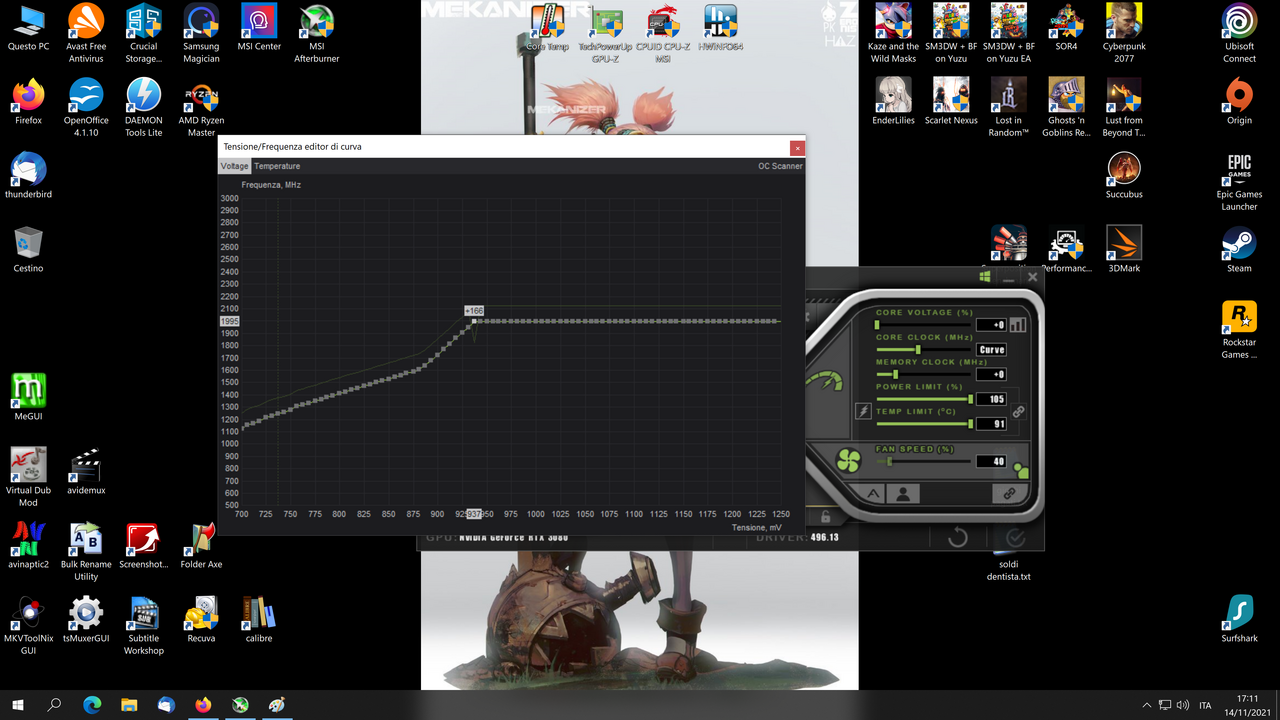Open the MSI Afterburner desktop shortcut
The image size is (1280, 720).
pyautogui.click(x=316, y=35)
